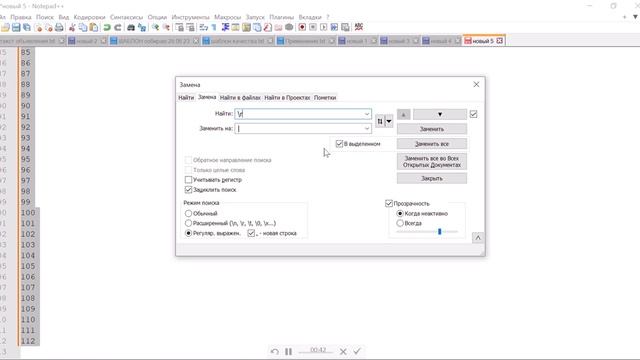Click the Zoom Out toolbar icon
Screen dimensions: 640x360
point(167,27)
